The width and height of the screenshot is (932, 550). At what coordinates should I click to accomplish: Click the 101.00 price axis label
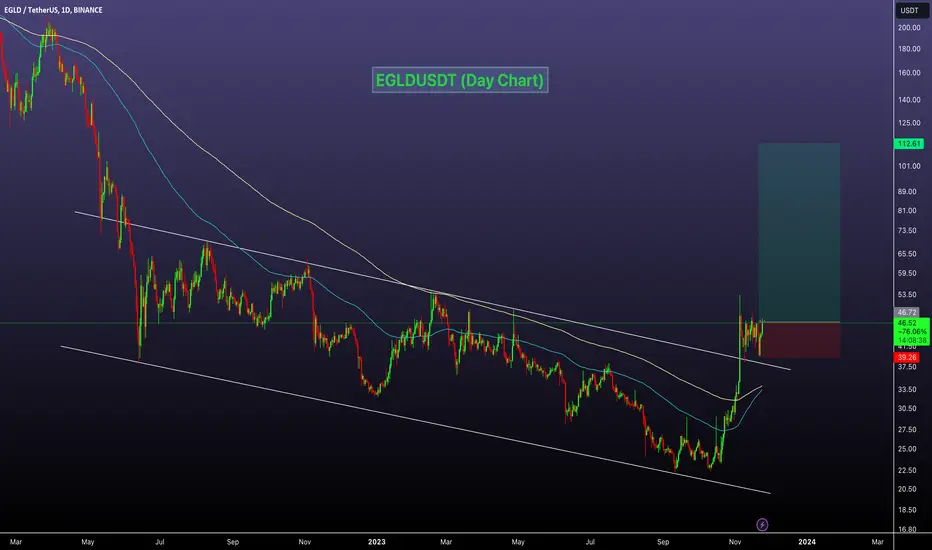click(x=909, y=166)
